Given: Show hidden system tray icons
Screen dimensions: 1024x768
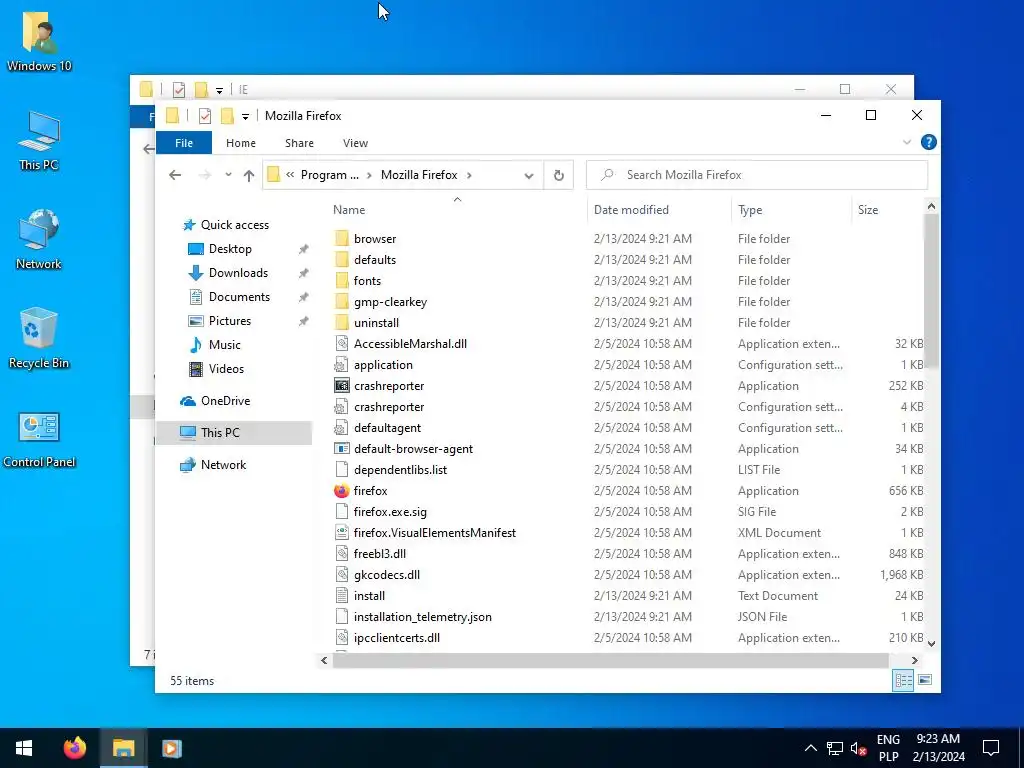Looking at the screenshot, I should pyautogui.click(x=810, y=748).
